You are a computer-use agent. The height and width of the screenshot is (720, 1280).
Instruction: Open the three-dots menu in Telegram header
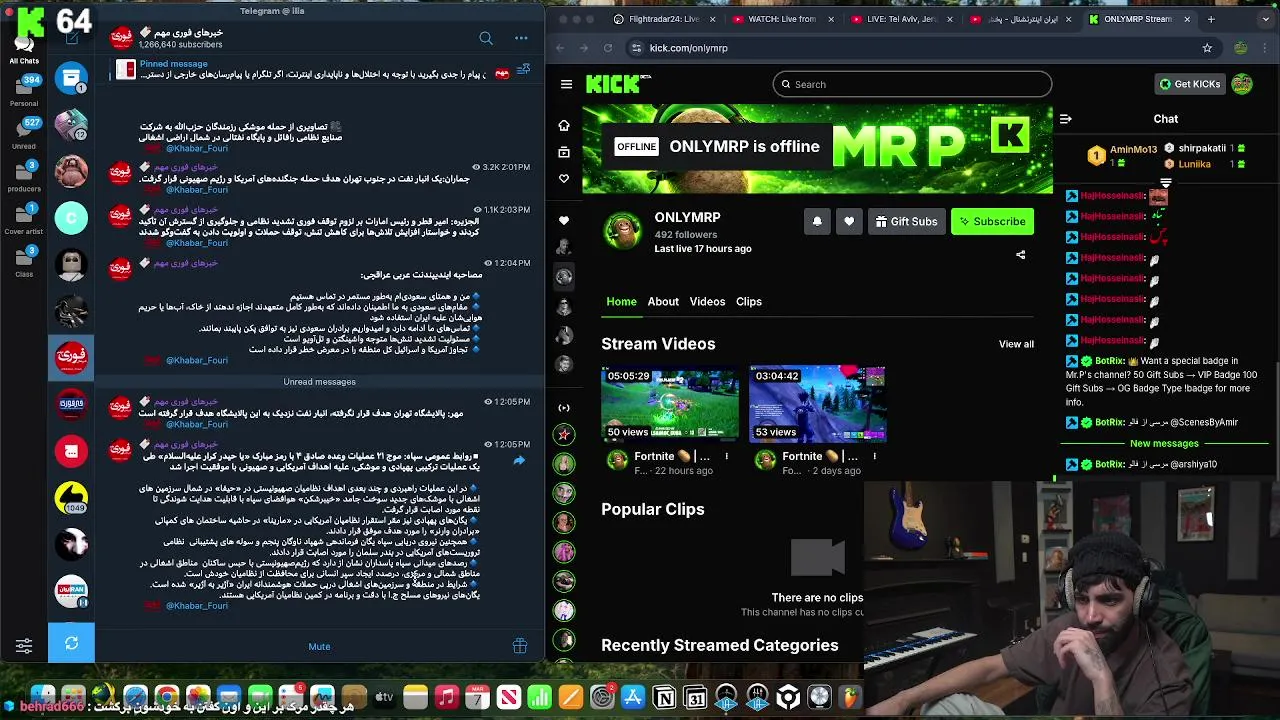click(x=521, y=38)
